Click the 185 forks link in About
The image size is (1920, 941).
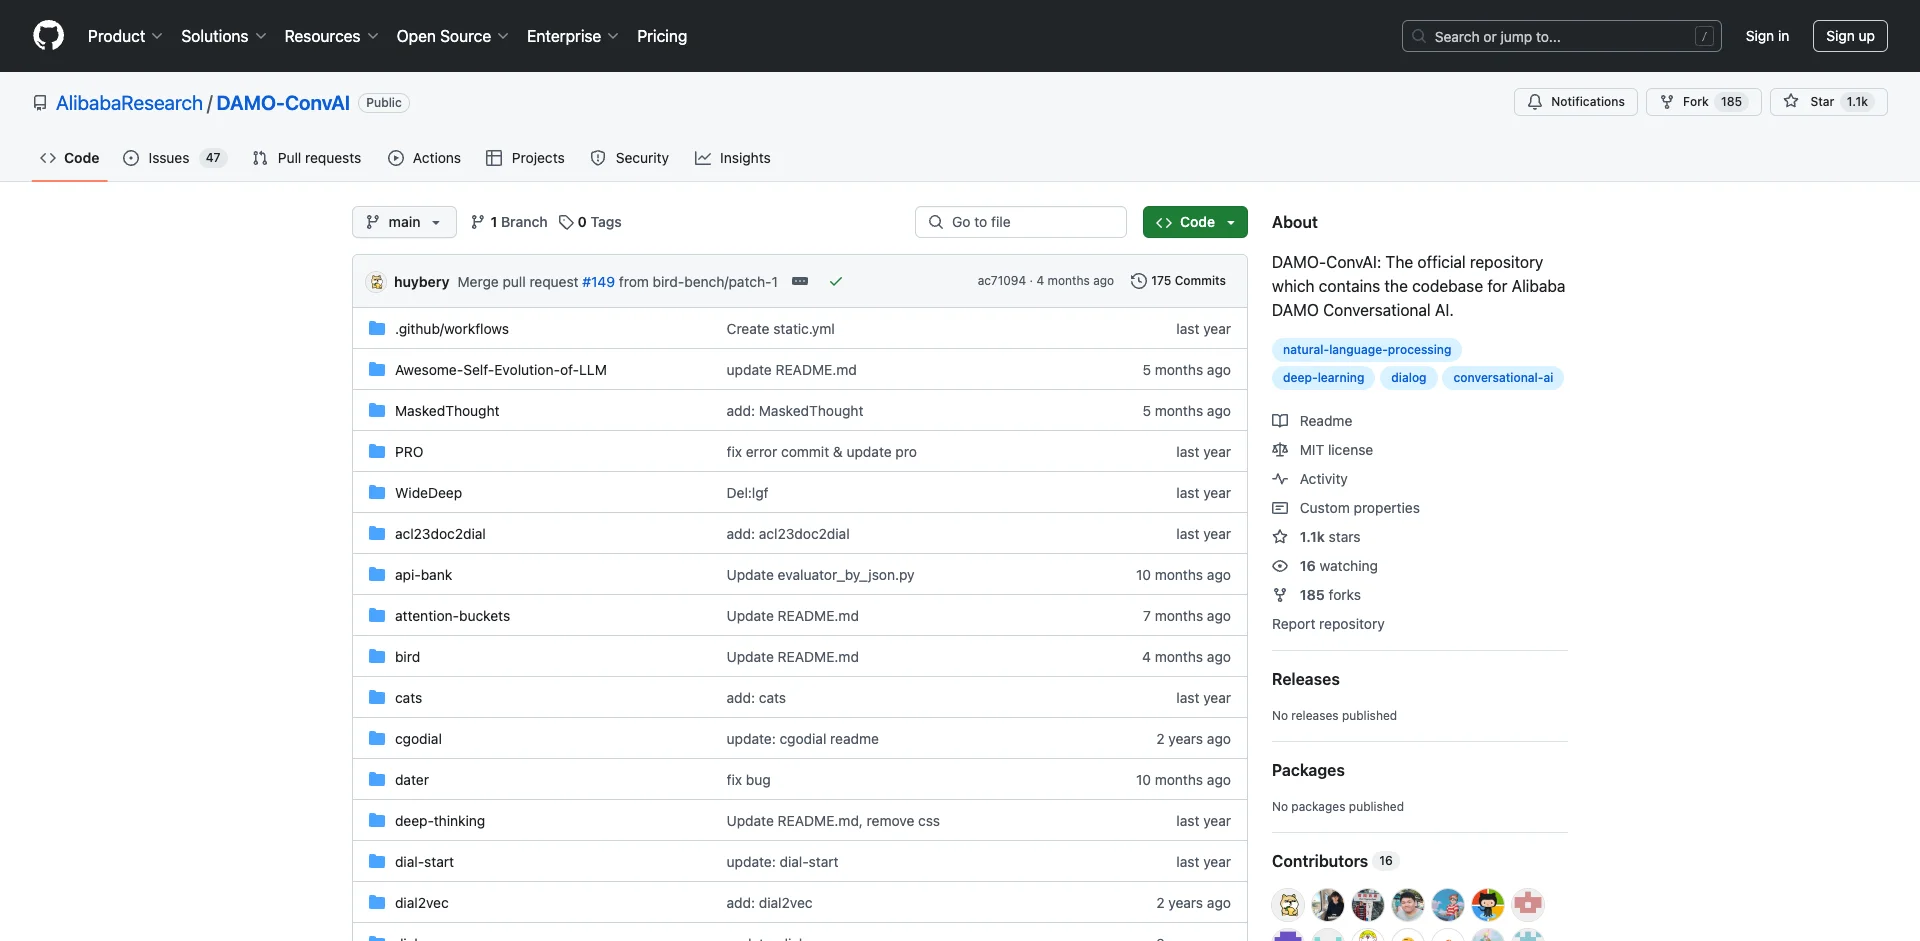click(x=1317, y=595)
